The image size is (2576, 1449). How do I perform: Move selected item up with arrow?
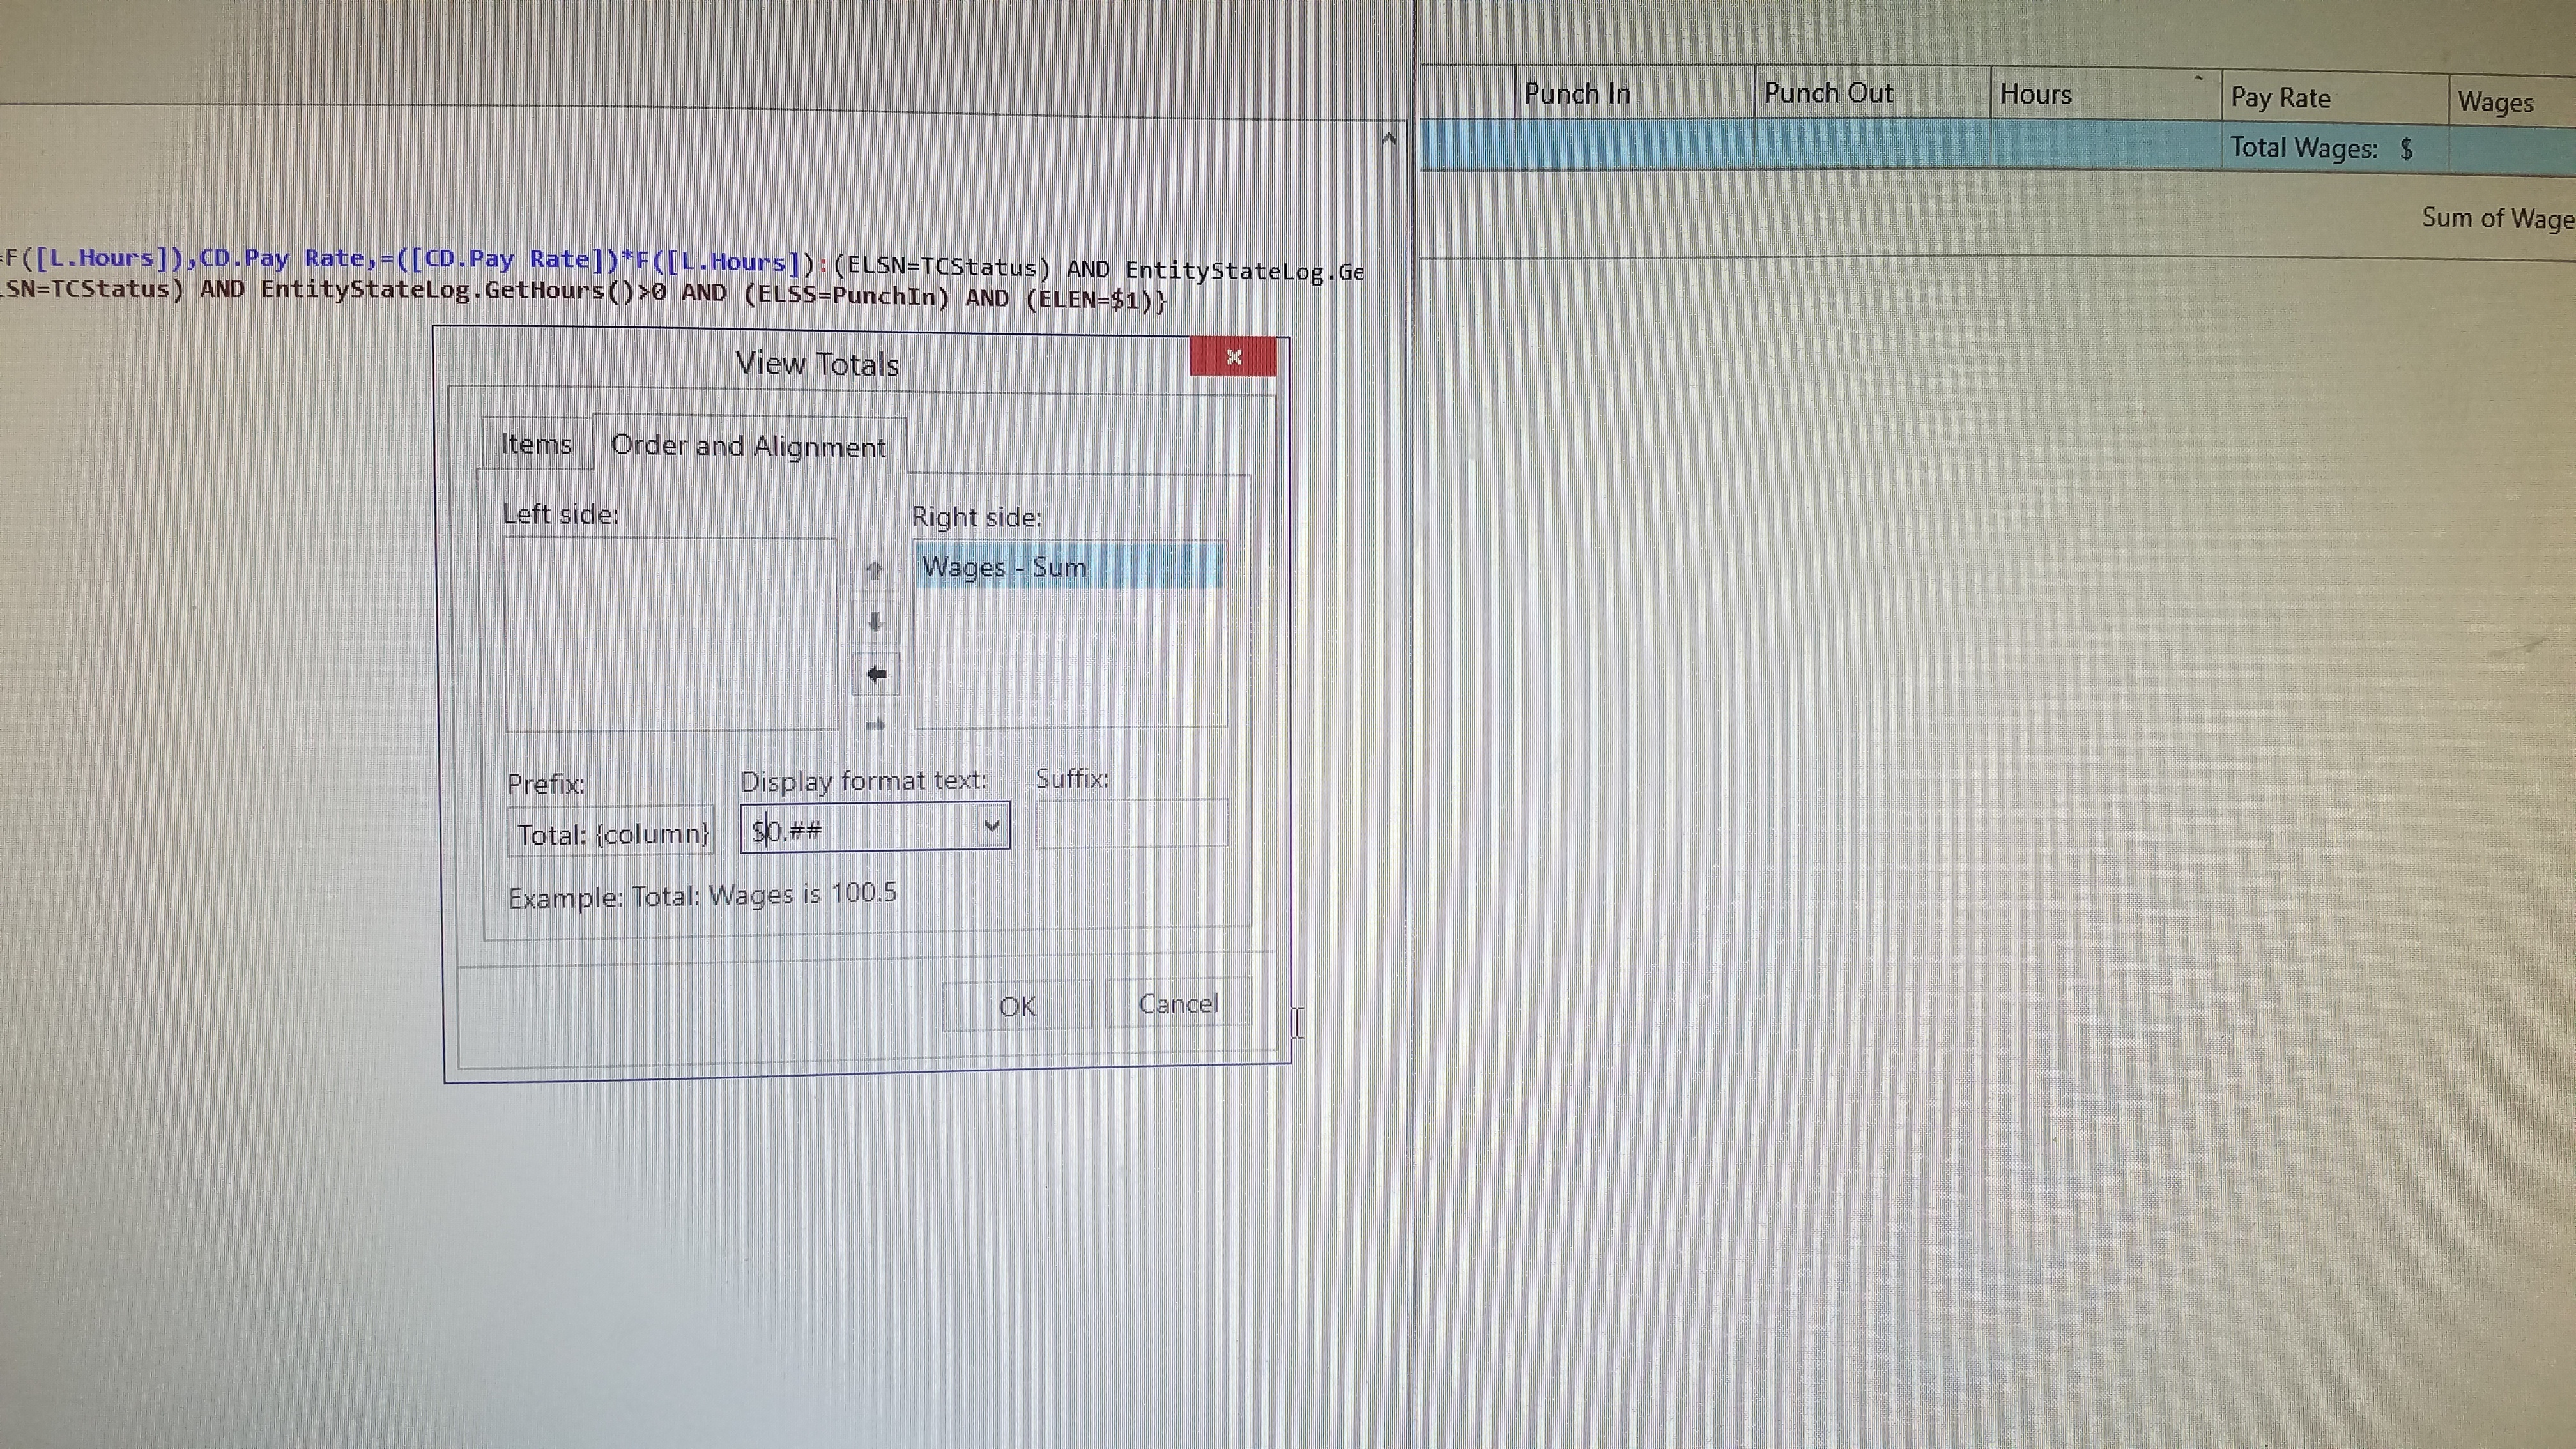(875, 570)
